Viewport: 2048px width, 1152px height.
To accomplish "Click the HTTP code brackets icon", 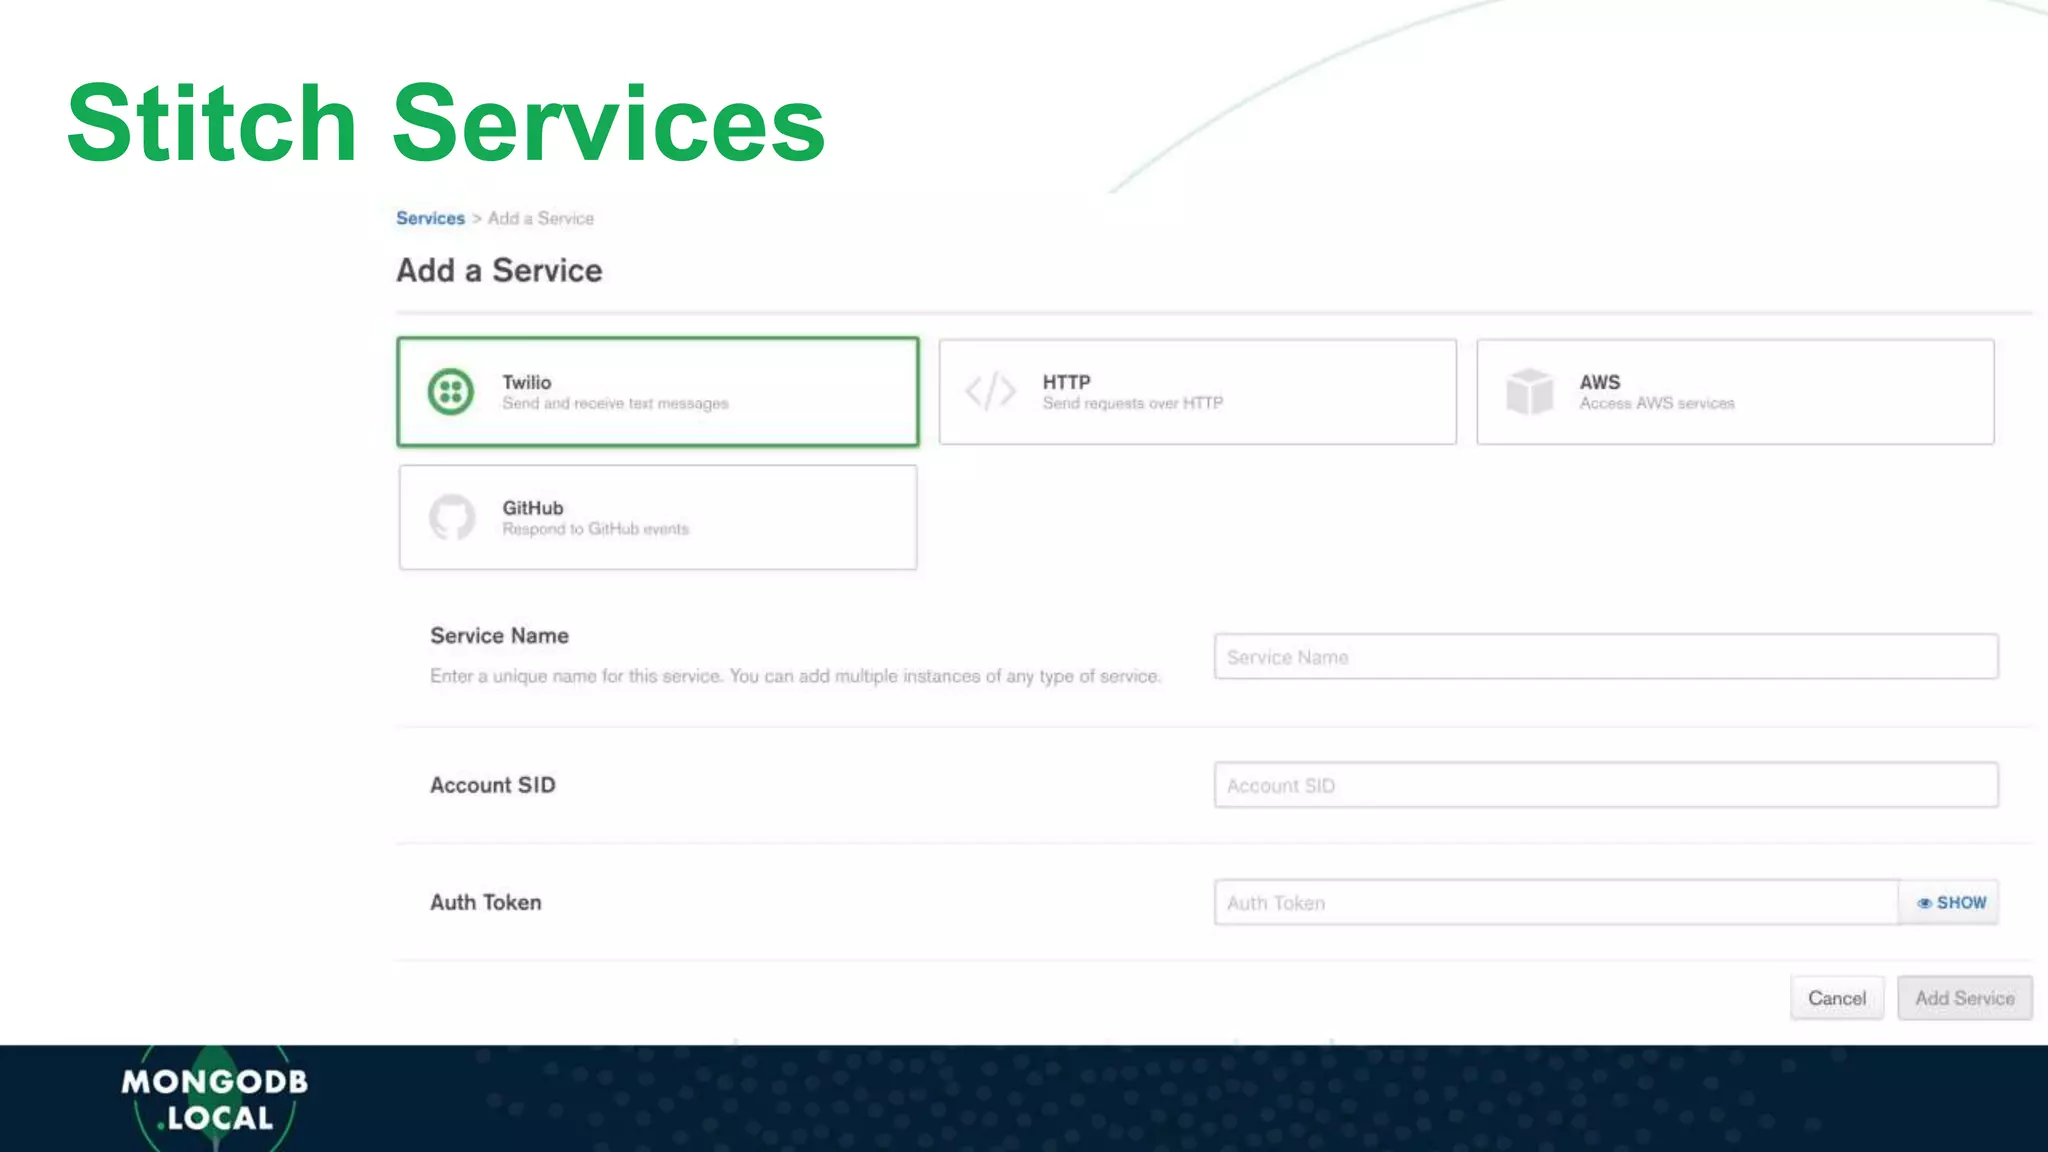I will pos(990,391).
